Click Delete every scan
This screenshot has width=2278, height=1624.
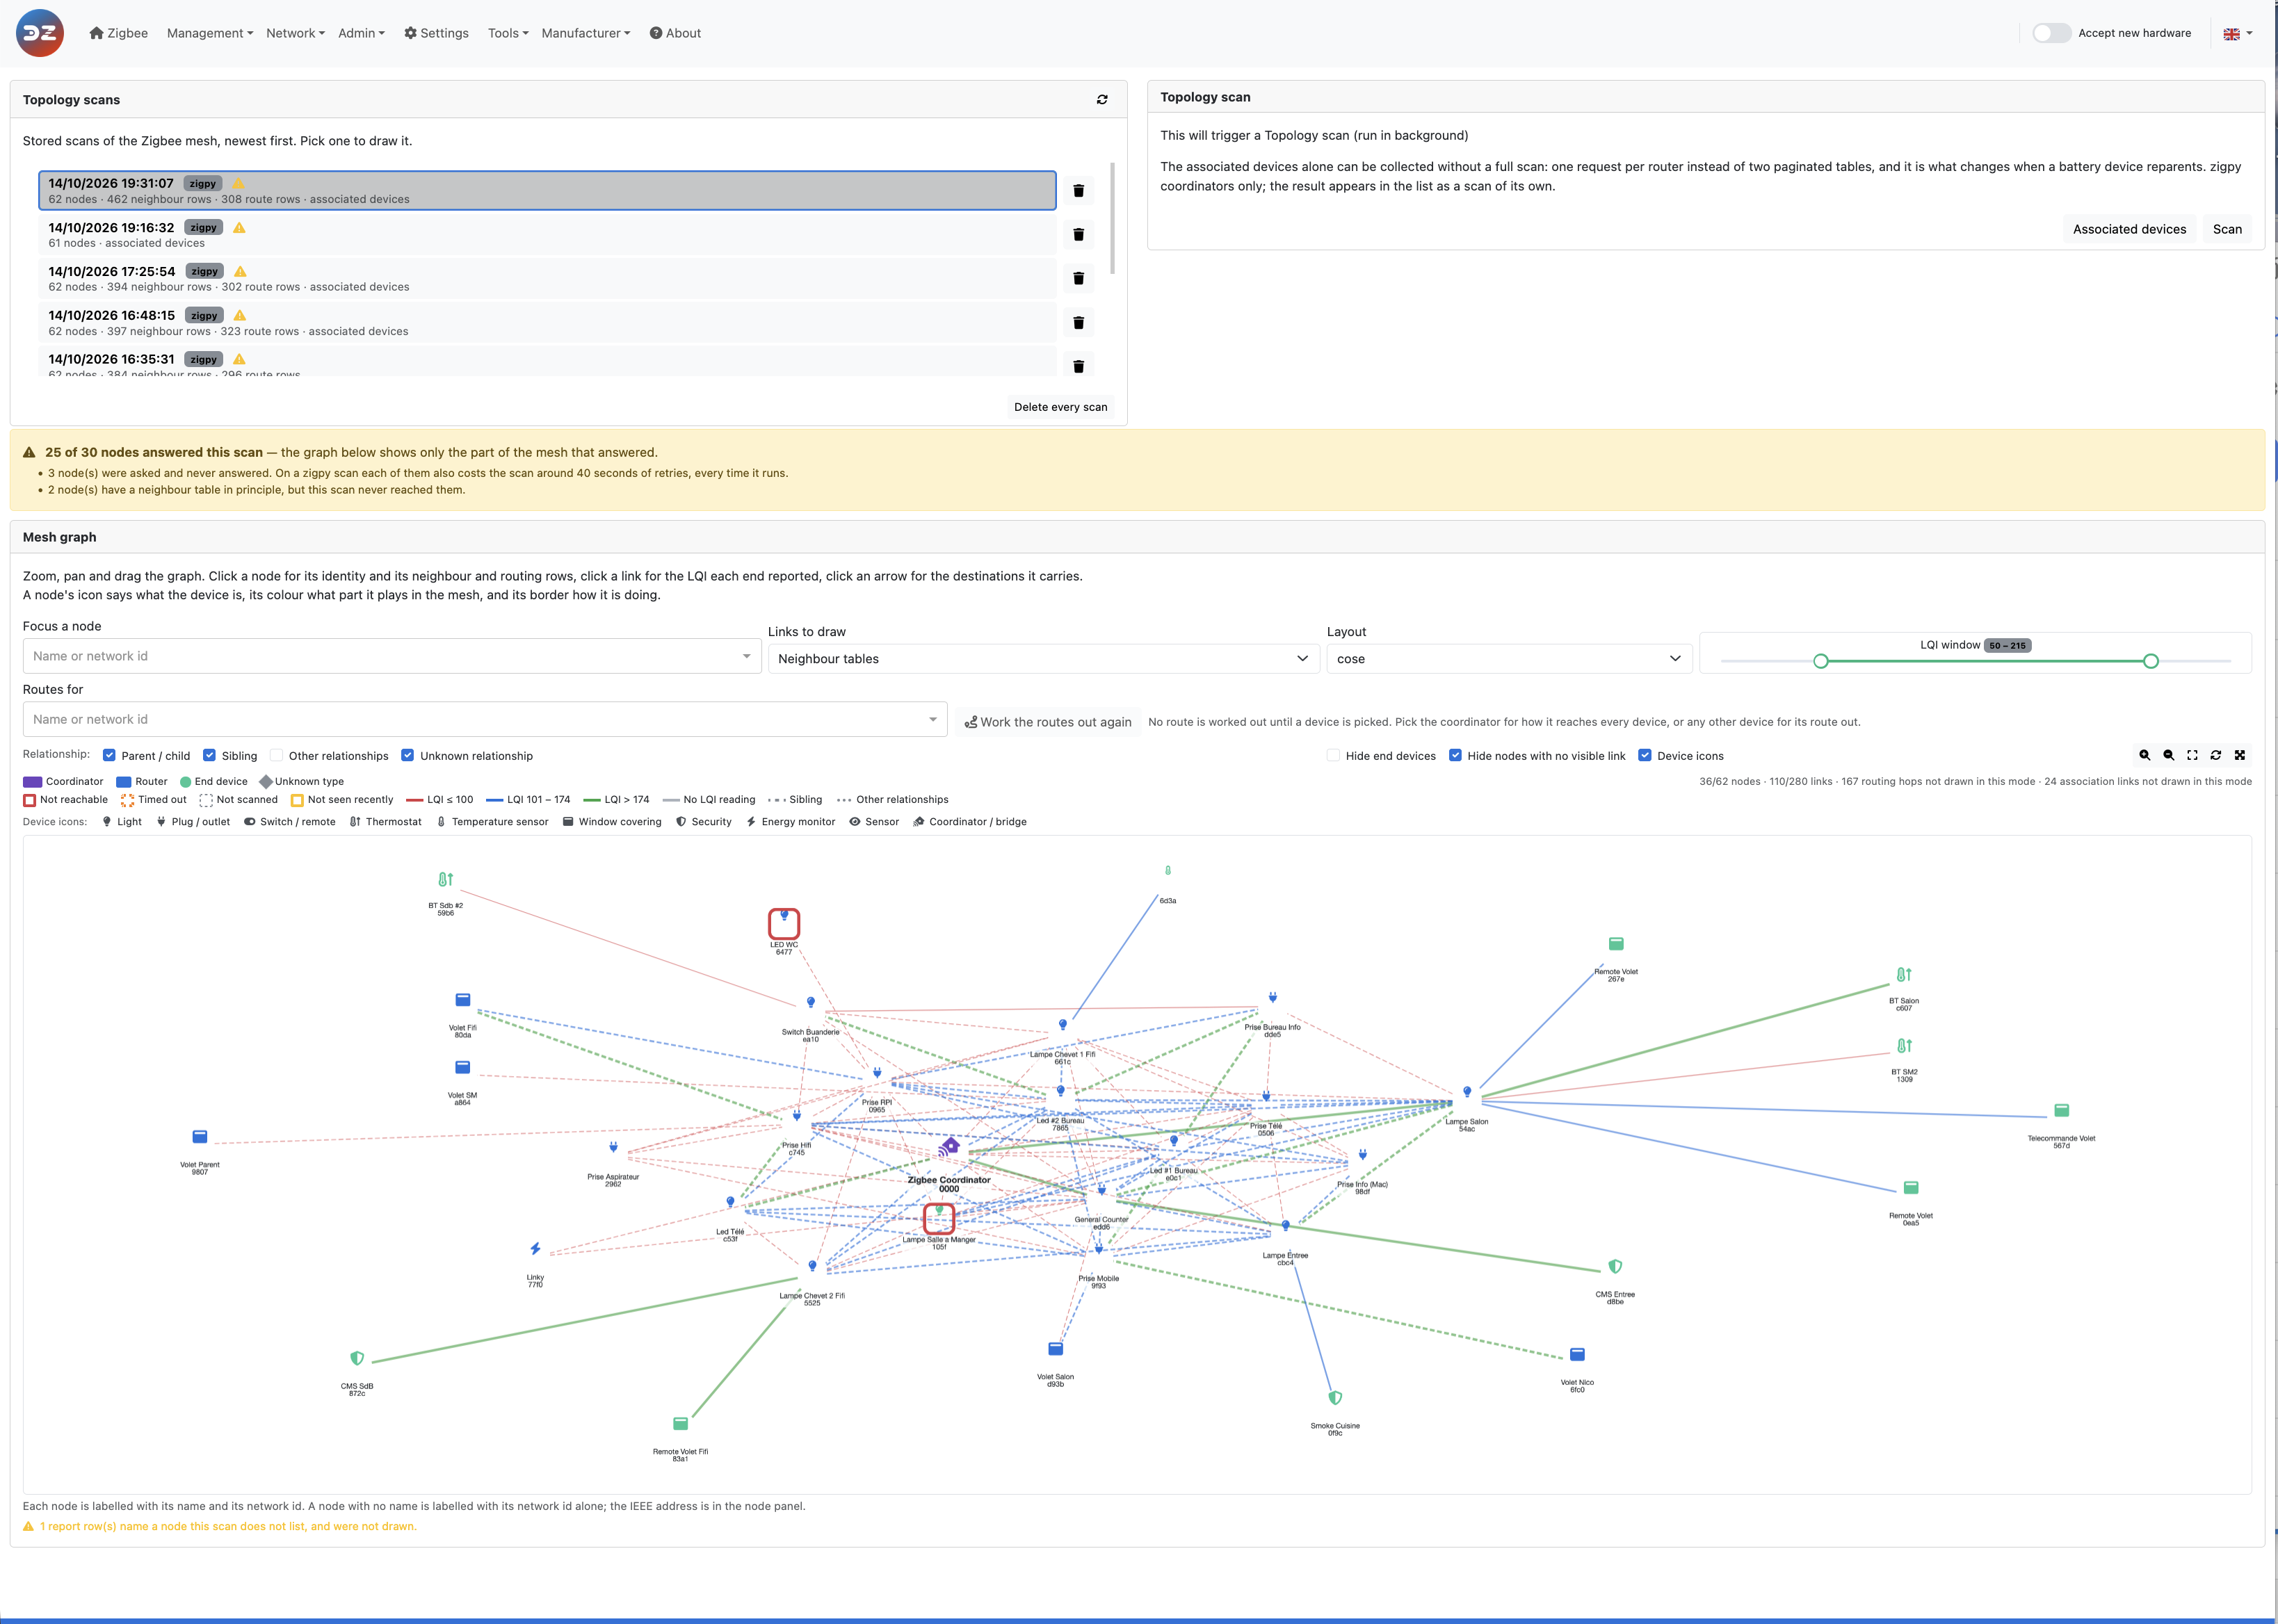tap(1060, 407)
